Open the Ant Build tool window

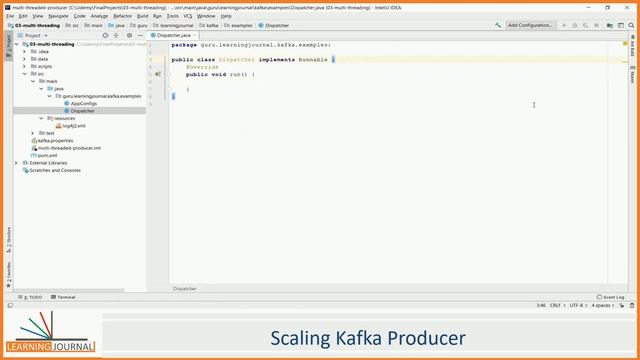[633, 46]
